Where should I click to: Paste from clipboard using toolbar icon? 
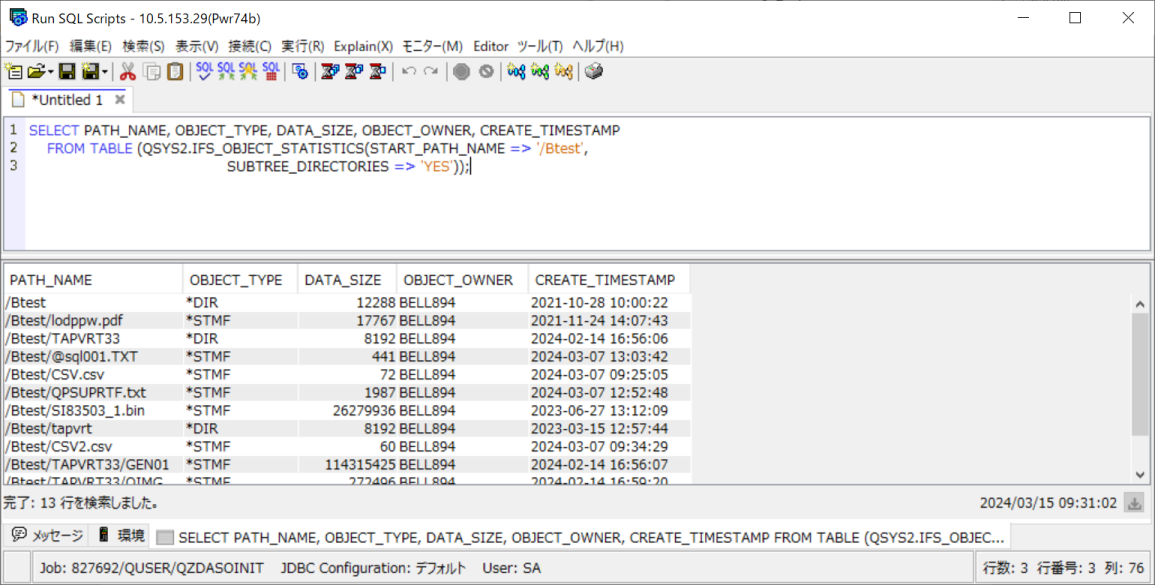(x=175, y=71)
